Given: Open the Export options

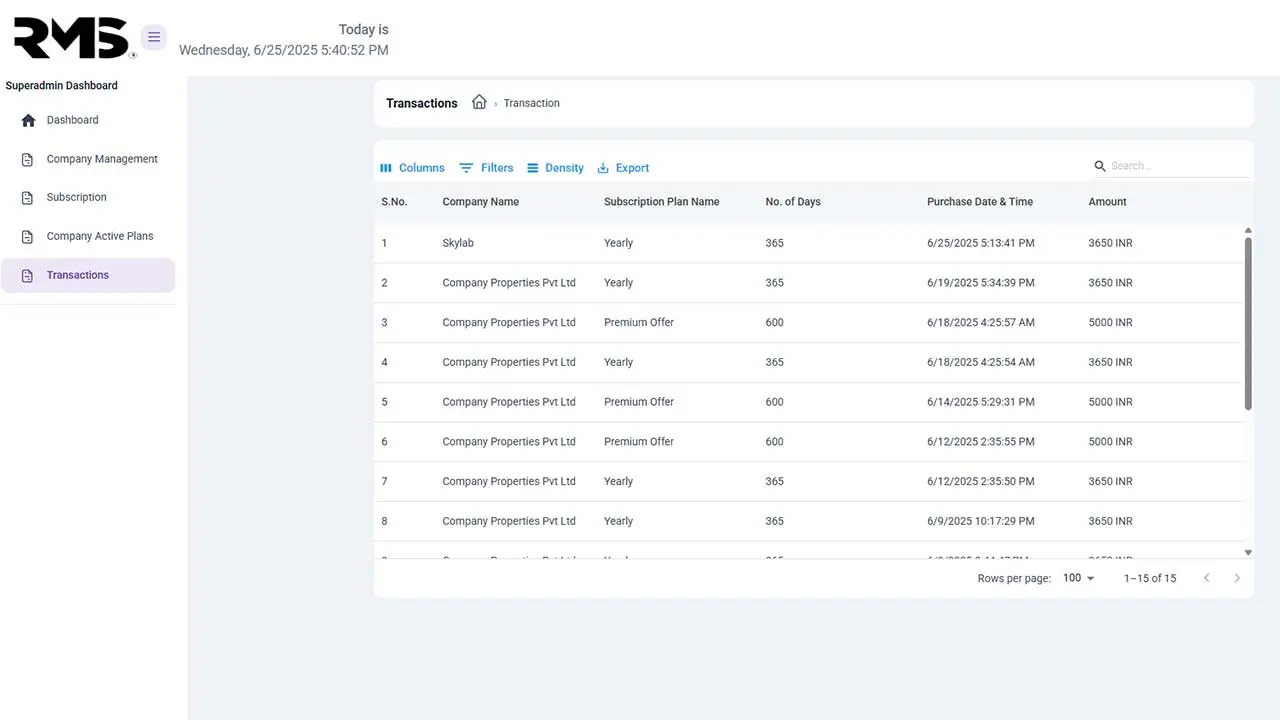Looking at the screenshot, I should tap(623, 168).
